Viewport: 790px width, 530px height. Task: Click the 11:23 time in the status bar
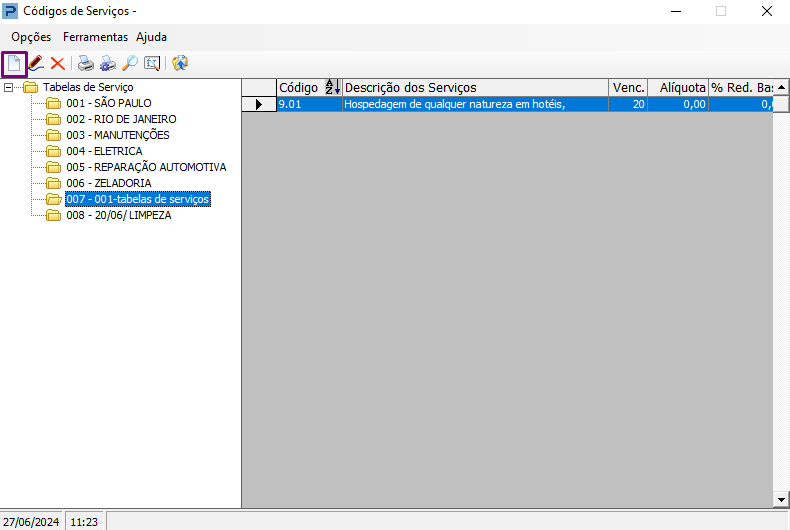click(84, 522)
